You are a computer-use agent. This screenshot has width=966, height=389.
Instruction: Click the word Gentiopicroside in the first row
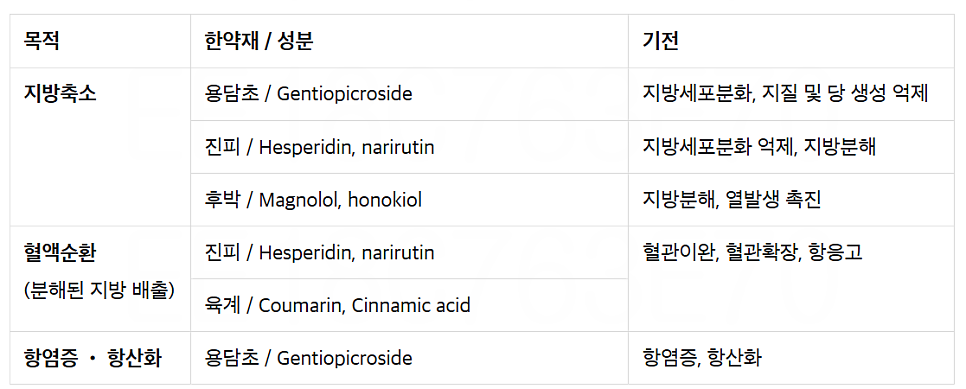click(344, 94)
